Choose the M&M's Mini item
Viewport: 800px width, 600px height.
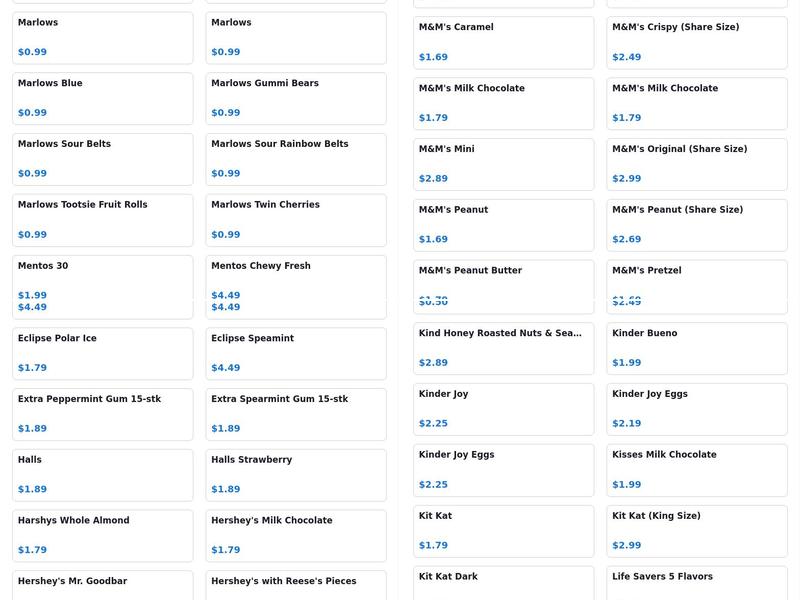pos(503,164)
